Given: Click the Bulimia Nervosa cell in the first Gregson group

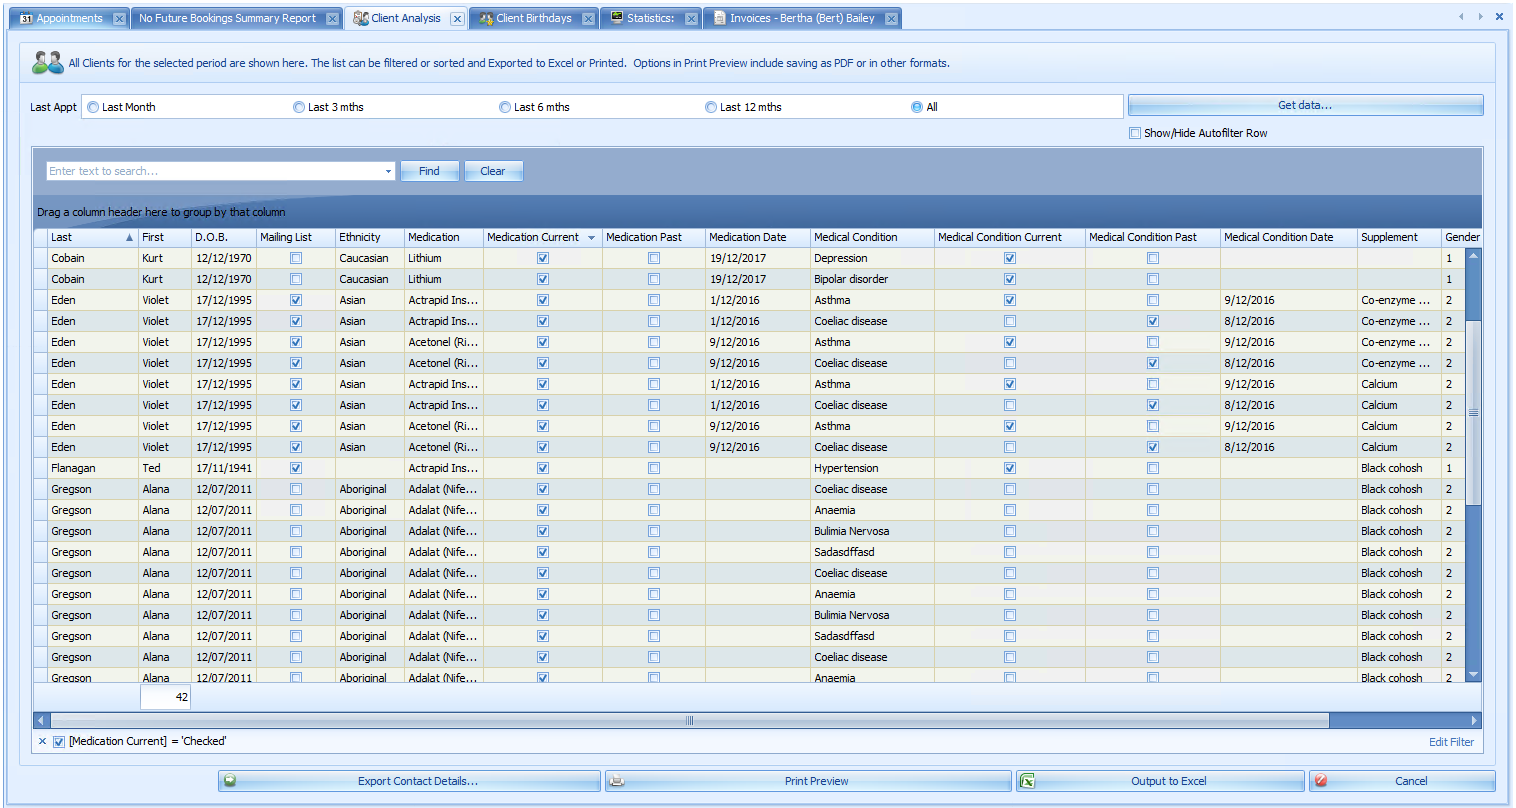Looking at the screenshot, I should (872, 531).
